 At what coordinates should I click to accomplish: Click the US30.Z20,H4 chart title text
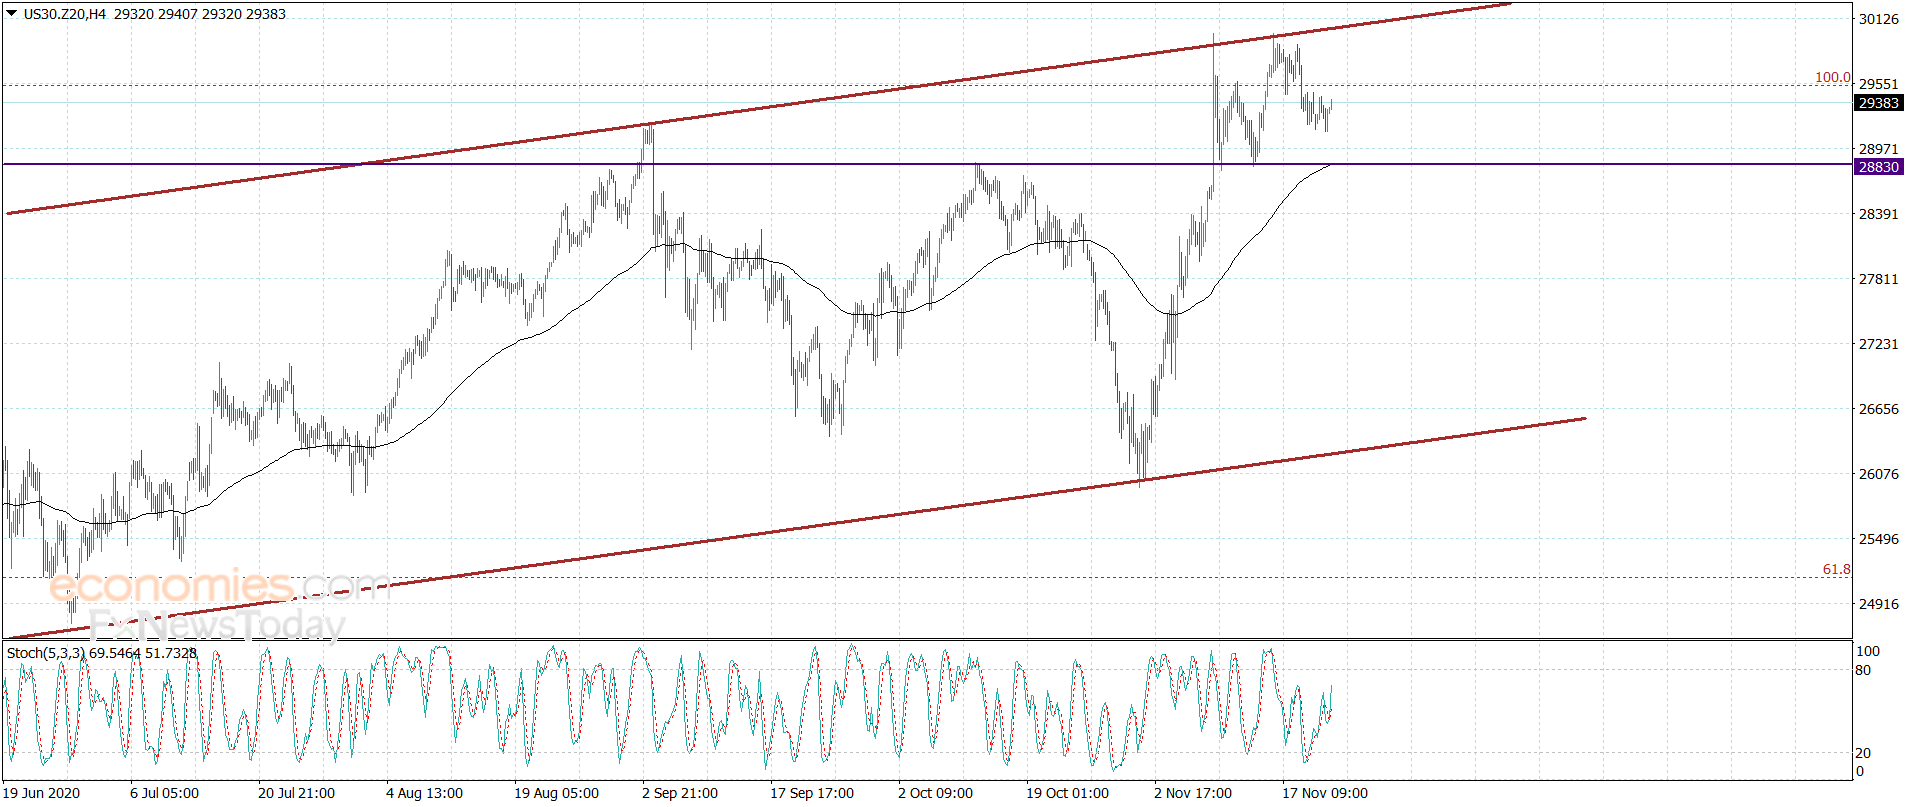pos(65,14)
